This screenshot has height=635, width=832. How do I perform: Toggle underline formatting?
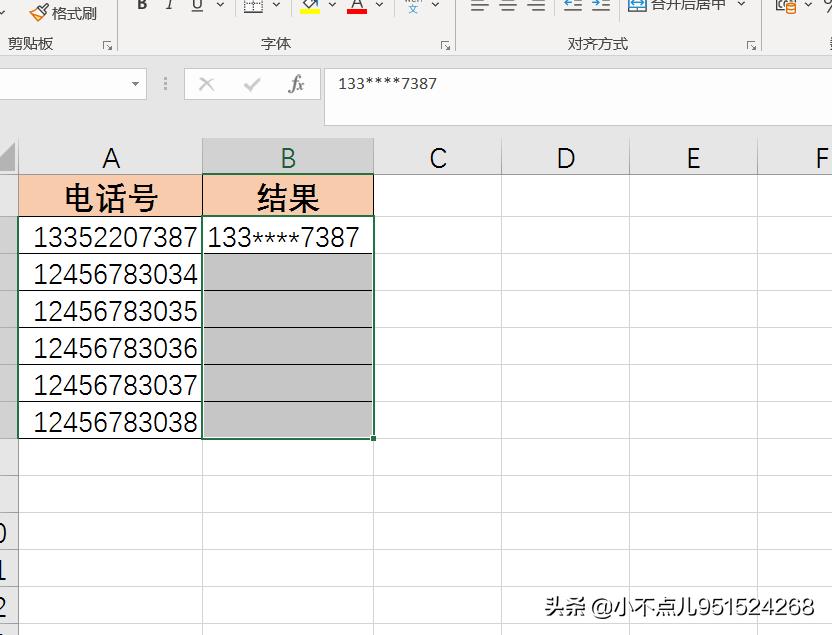click(197, 5)
